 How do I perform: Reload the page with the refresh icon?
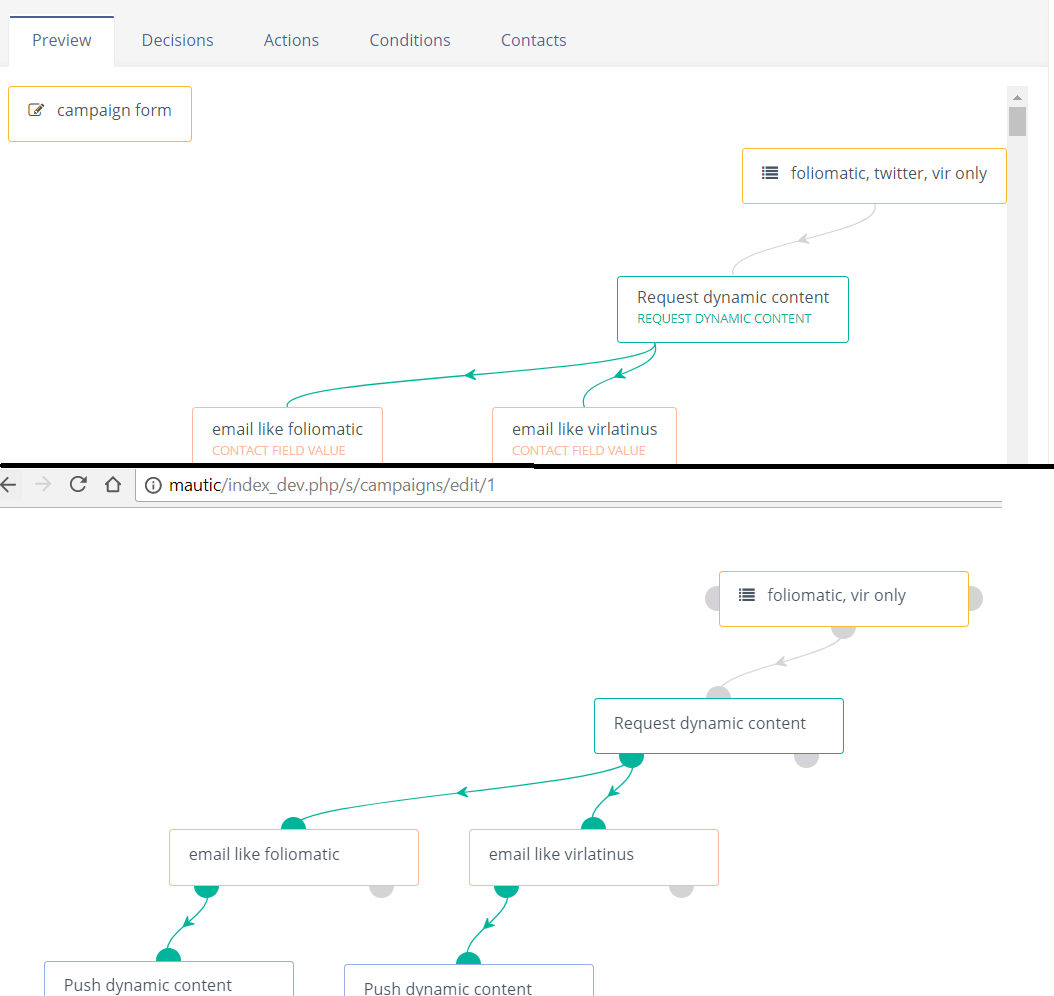(x=78, y=484)
